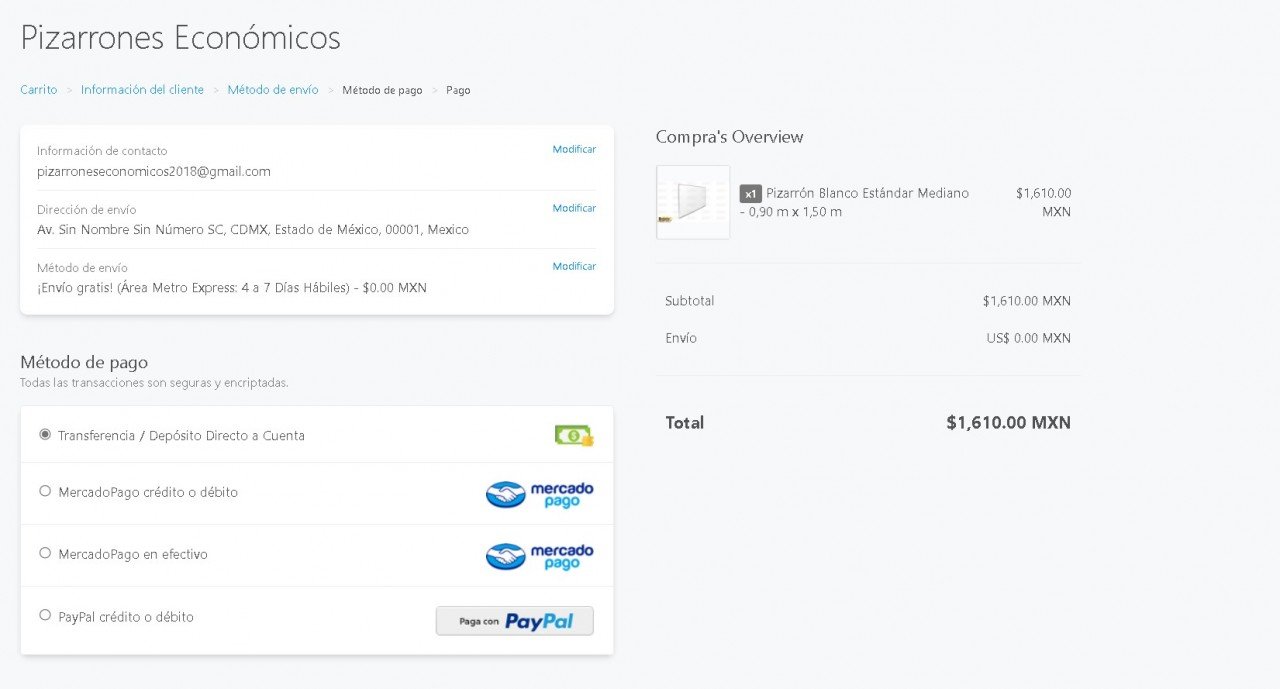Select MercadoPago crédito o débito radio

pos(45,491)
